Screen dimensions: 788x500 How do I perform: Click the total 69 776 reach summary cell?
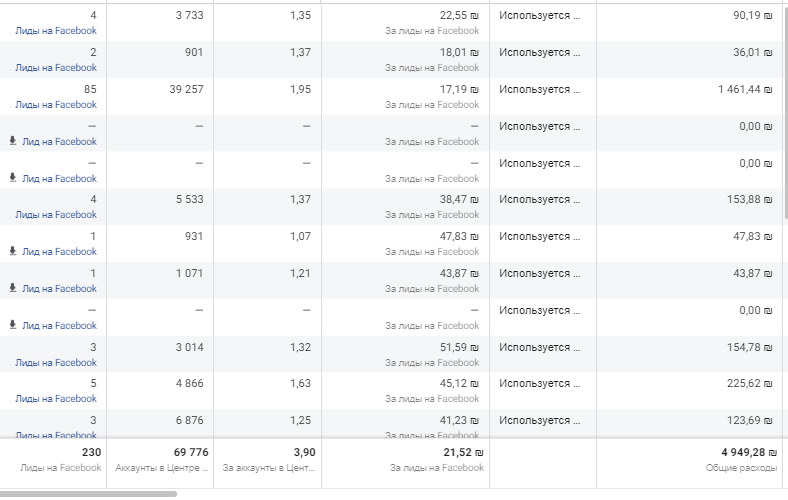coord(190,453)
